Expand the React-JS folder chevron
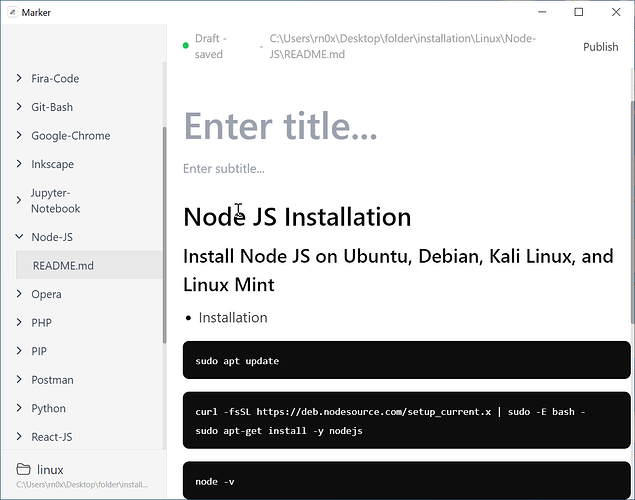Screen dimensions: 635x500 pyautogui.click(x=19, y=436)
